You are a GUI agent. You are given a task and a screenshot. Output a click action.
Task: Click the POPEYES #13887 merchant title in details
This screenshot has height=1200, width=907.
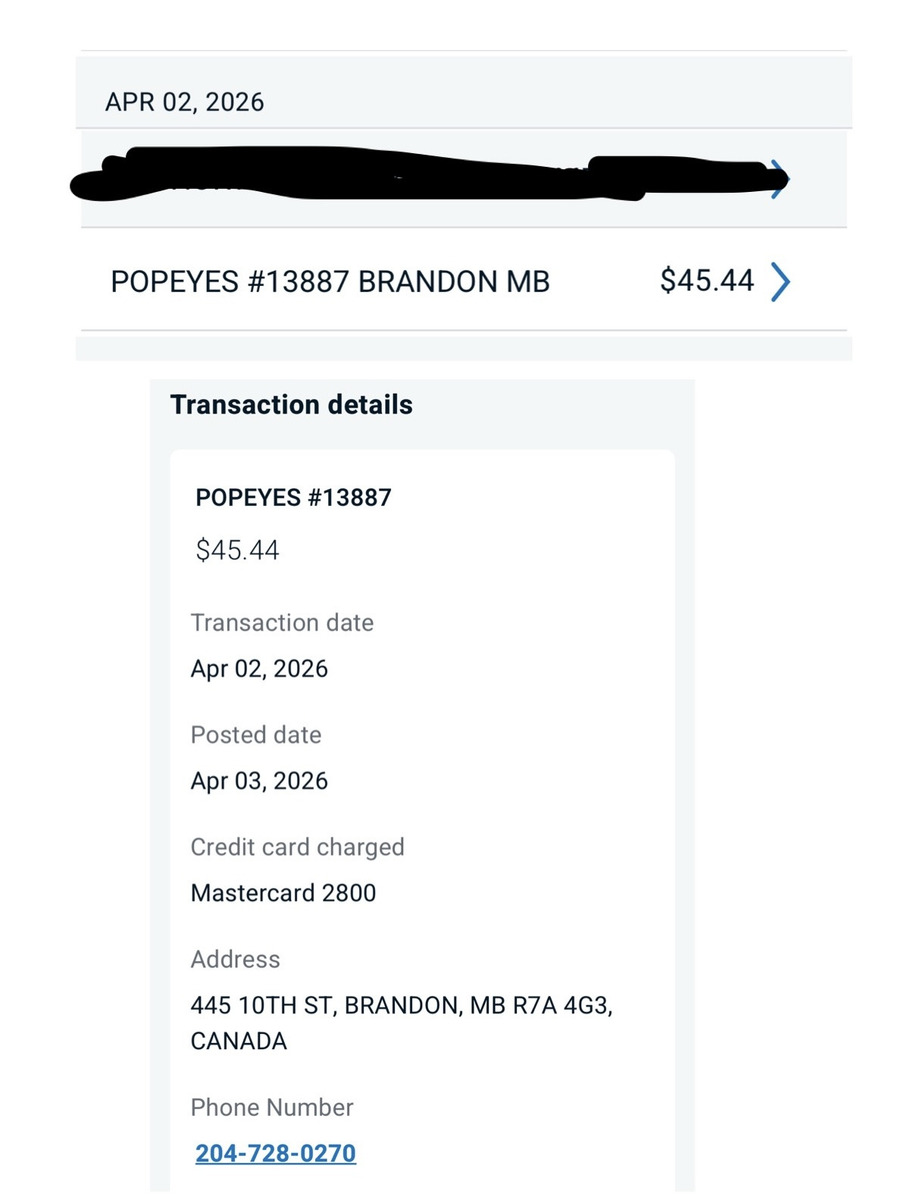[293, 497]
